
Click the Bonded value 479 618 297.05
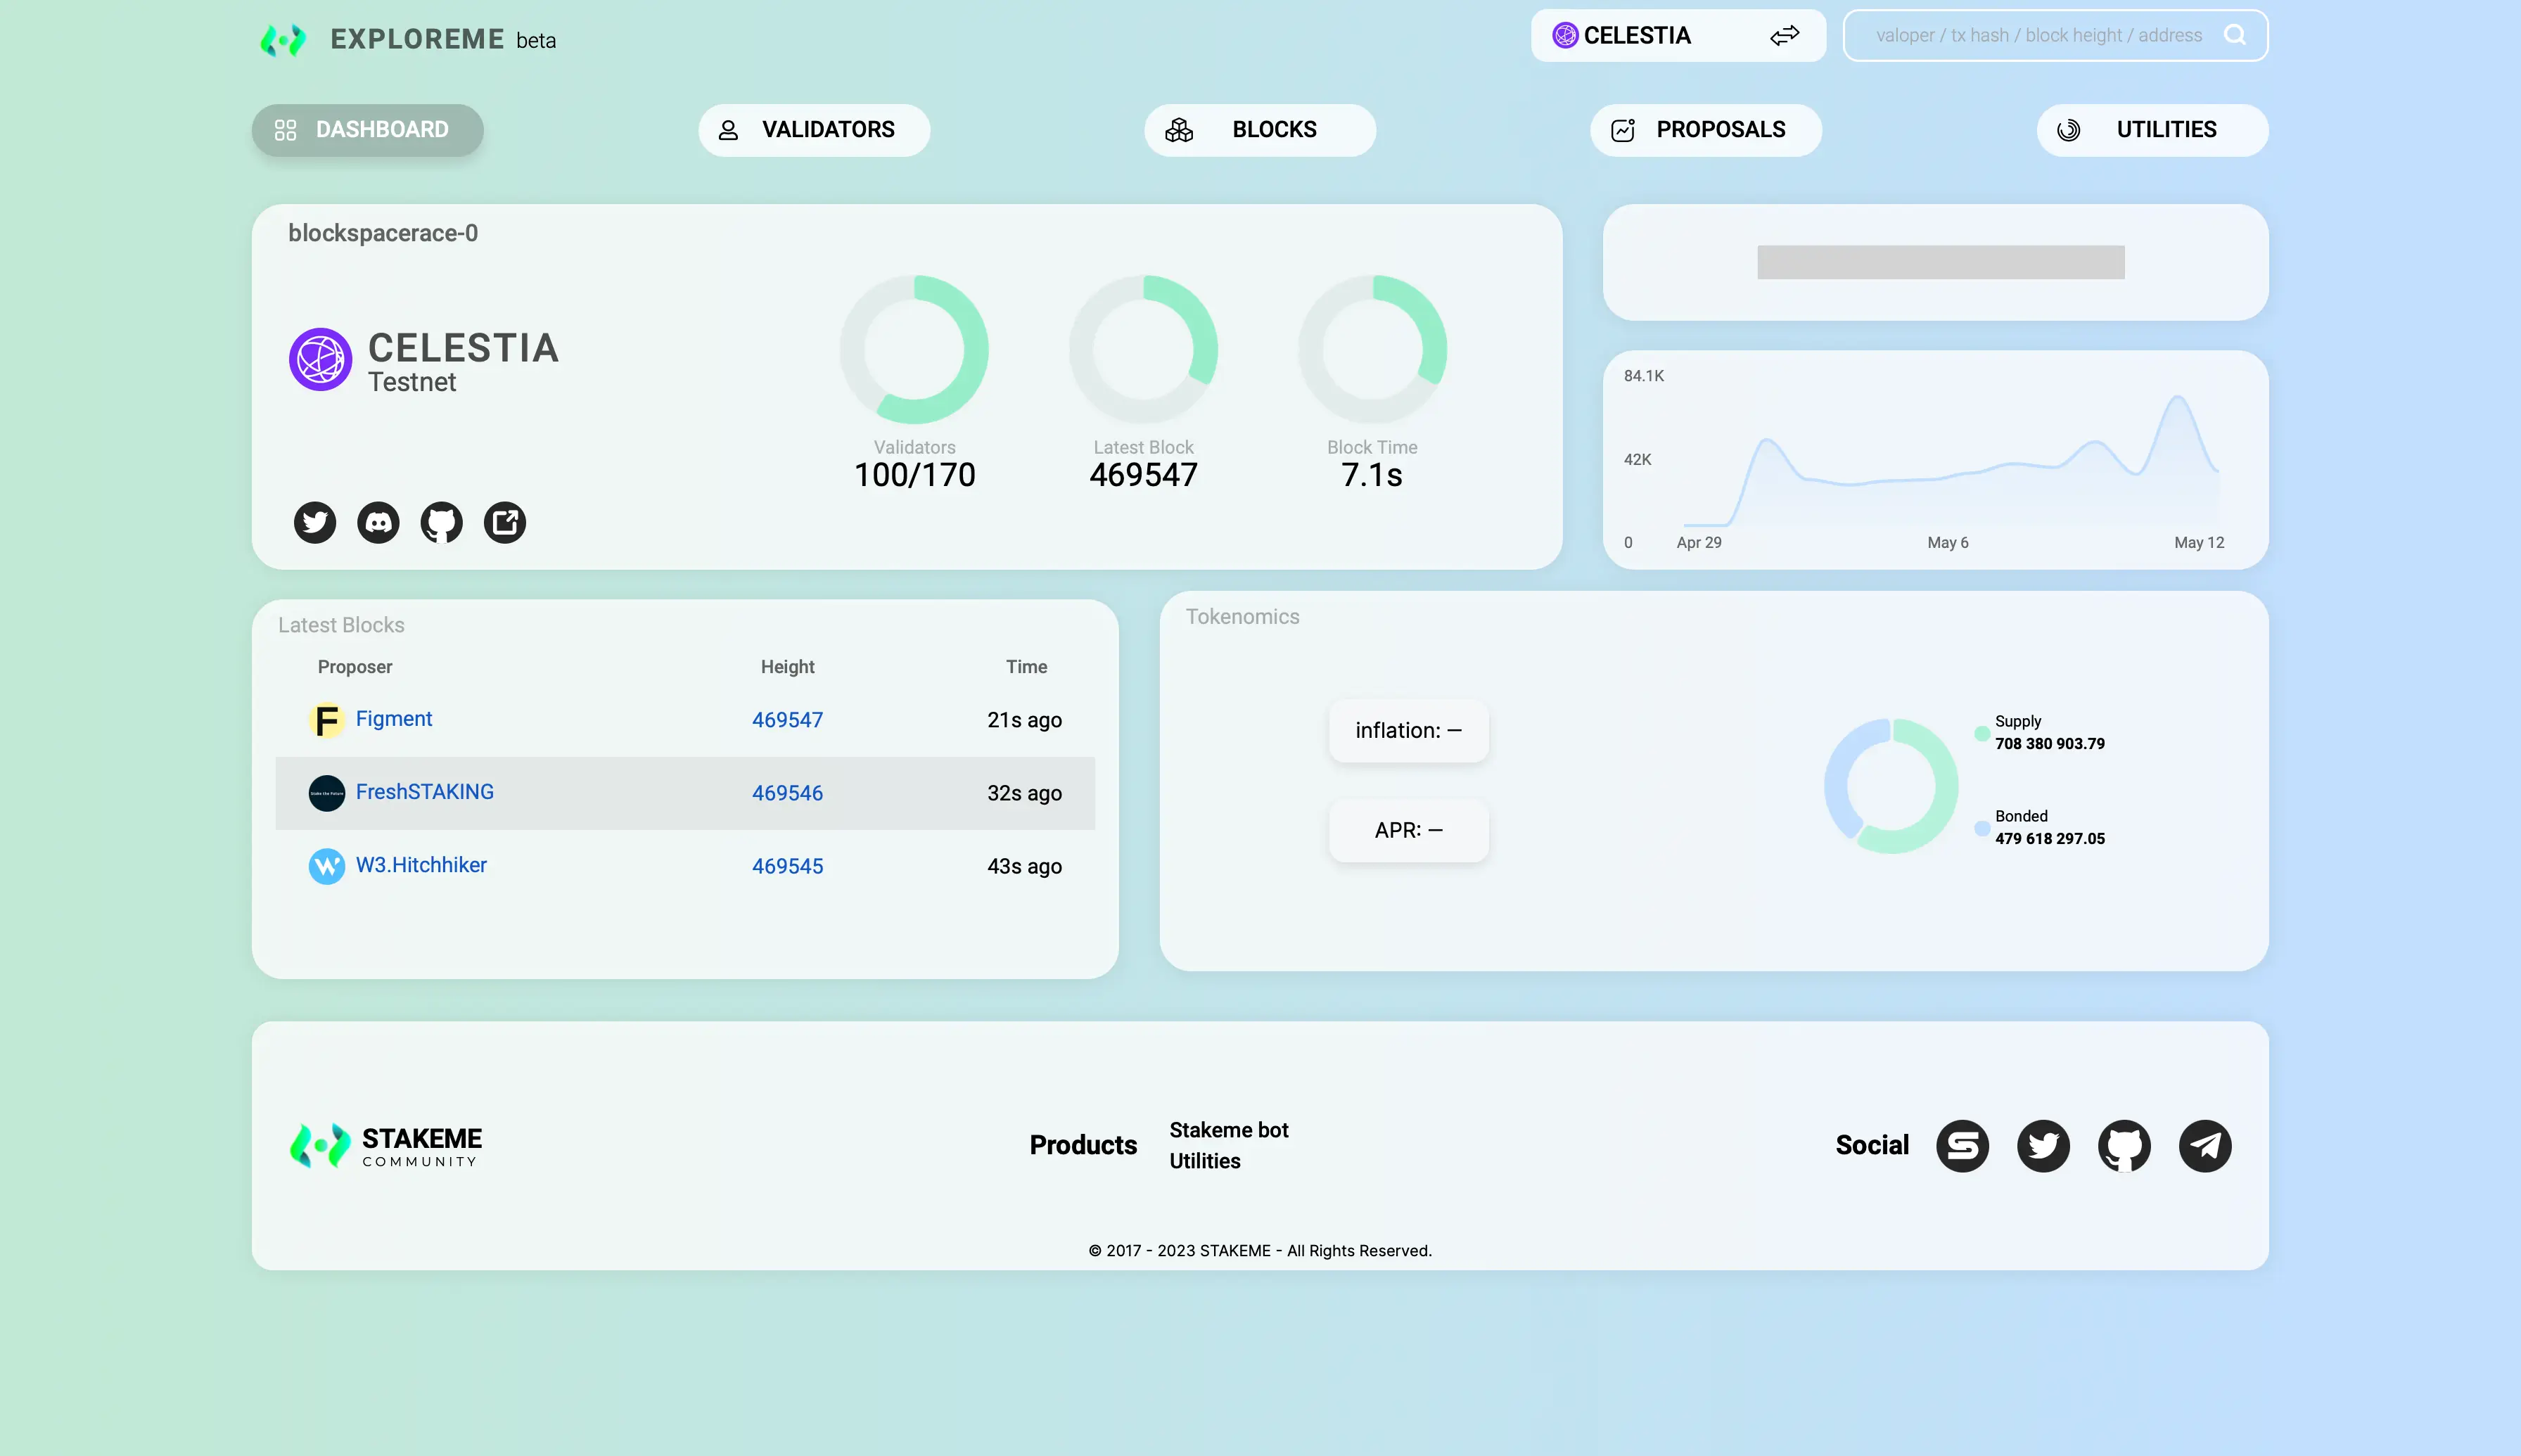click(2050, 839)
